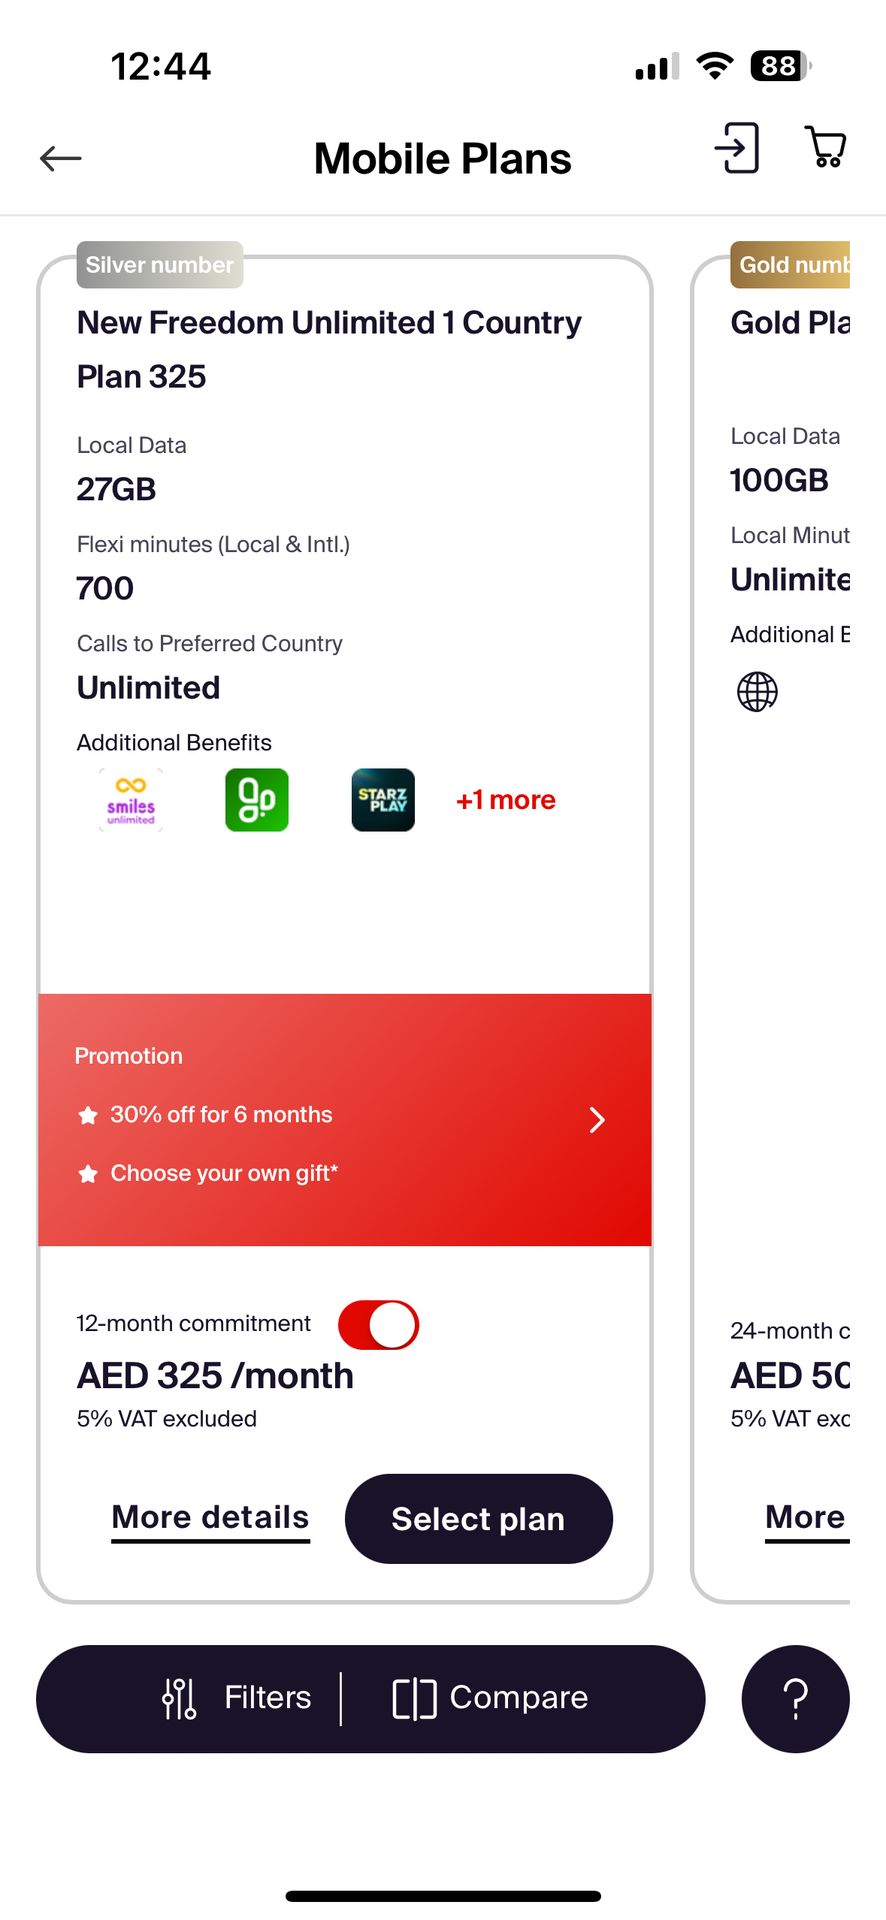Tap the Silver number badge
The image size is (886, 1920).
click(x=160, y=265)
